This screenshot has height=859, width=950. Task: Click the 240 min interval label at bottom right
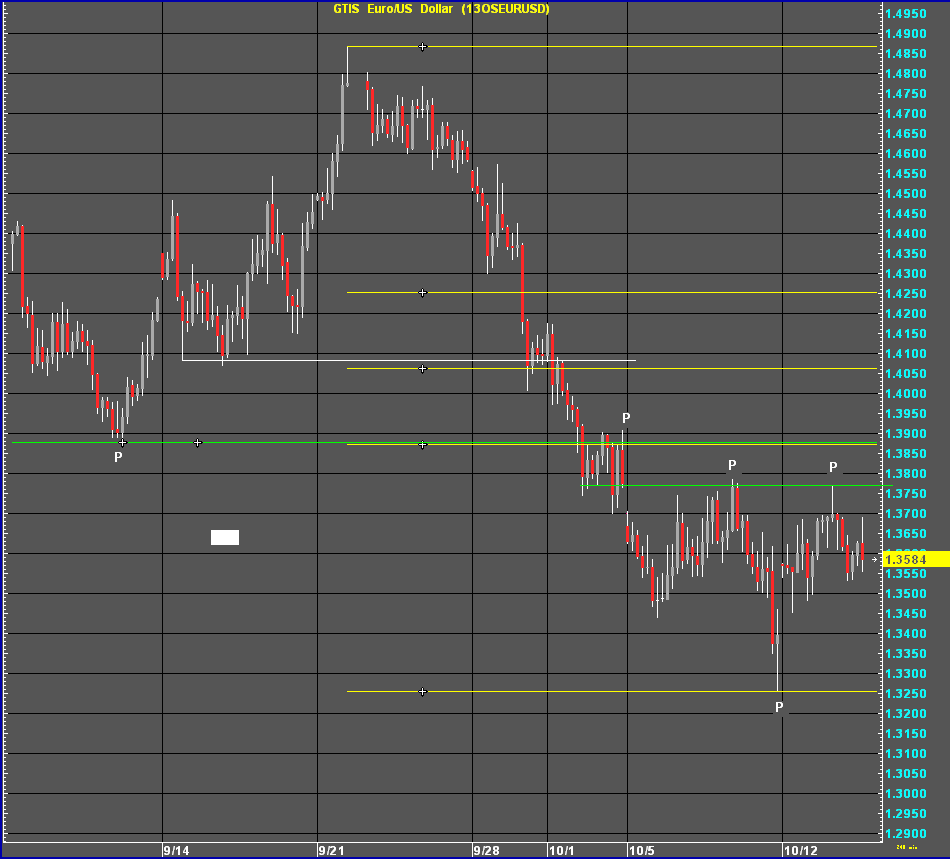(x=906, y=847)
